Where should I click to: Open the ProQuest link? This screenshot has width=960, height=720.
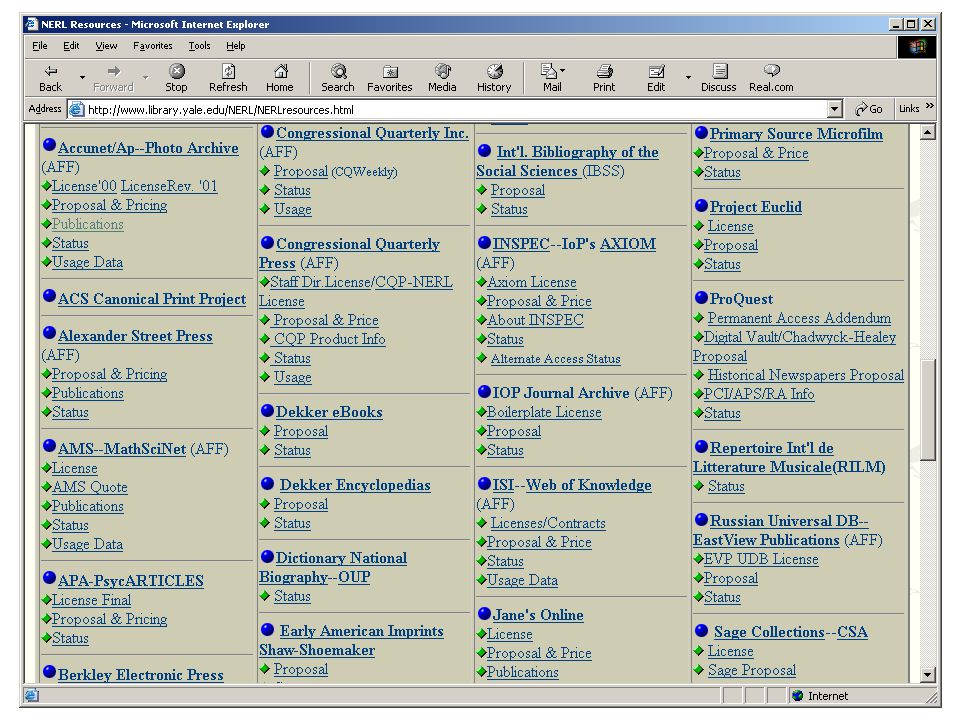pos(741,299)
